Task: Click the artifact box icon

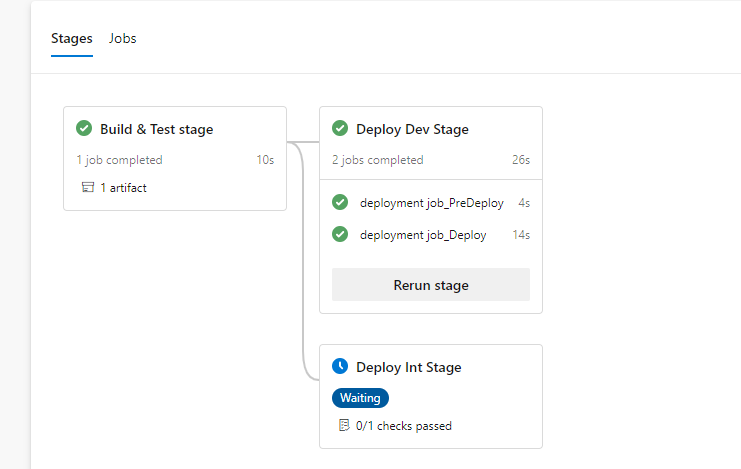Action: pos(87,187)
